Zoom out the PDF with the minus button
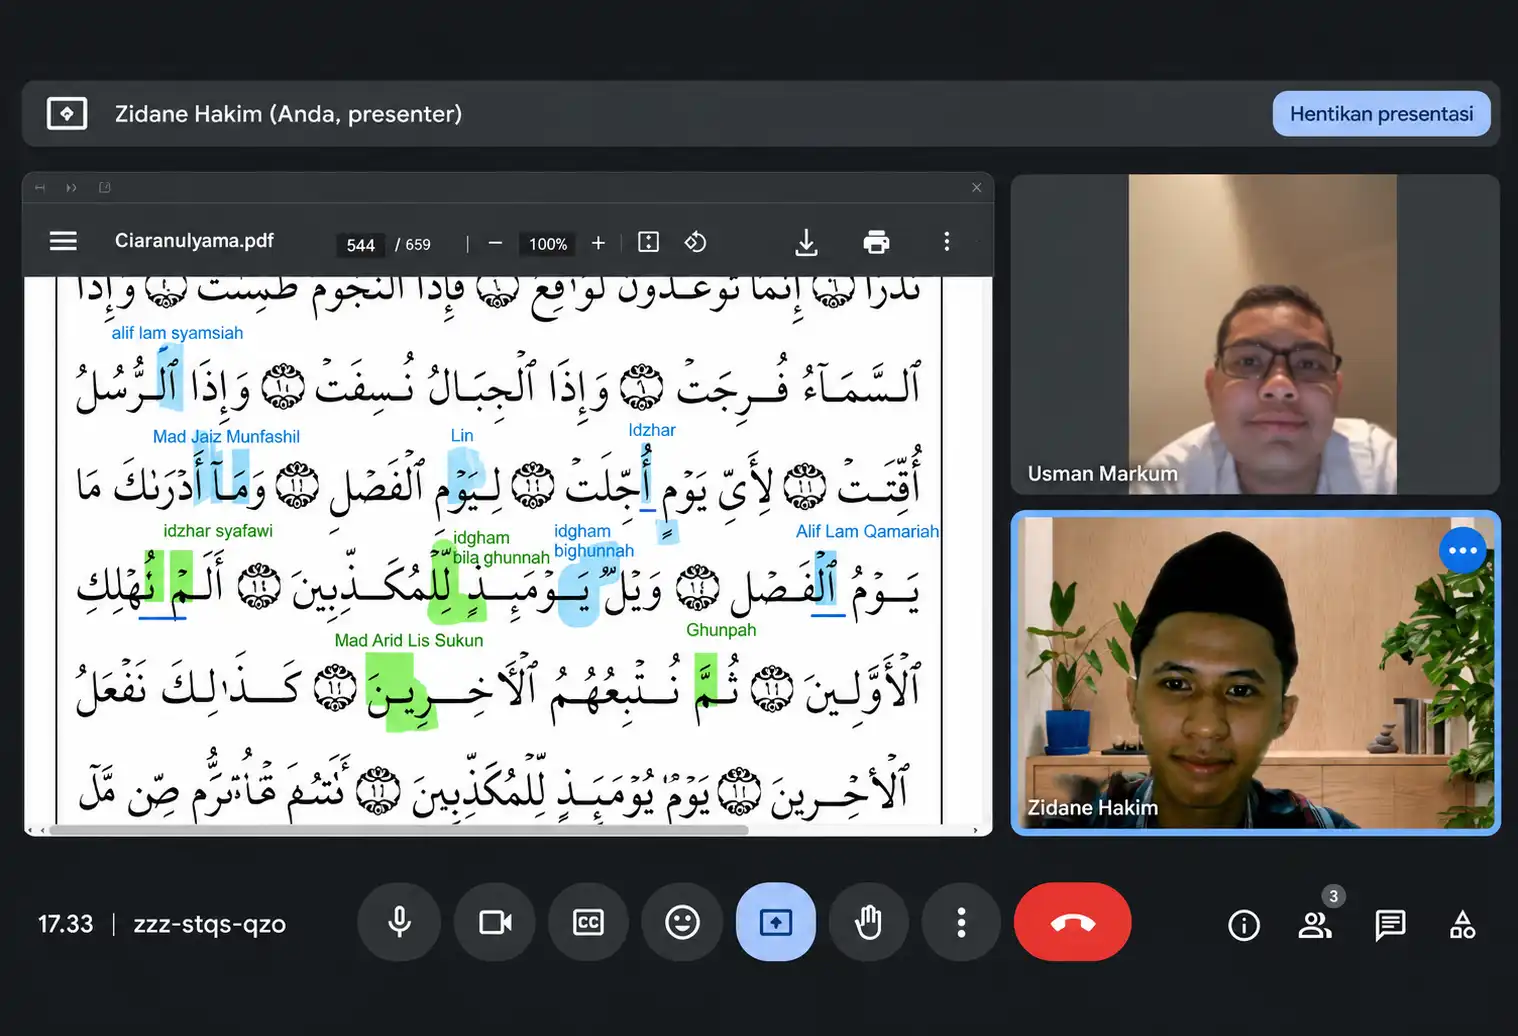 495,243
